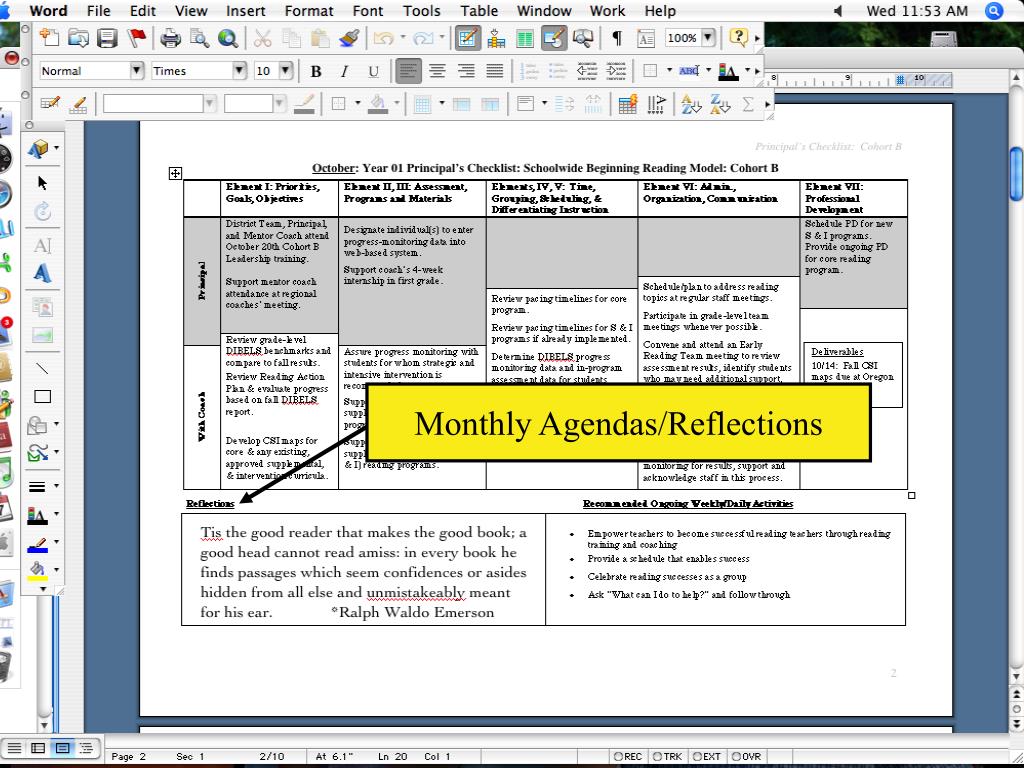Toggle Center text alignment
1024x768 pixels.
pyautogui.click(x=437, y=71)
